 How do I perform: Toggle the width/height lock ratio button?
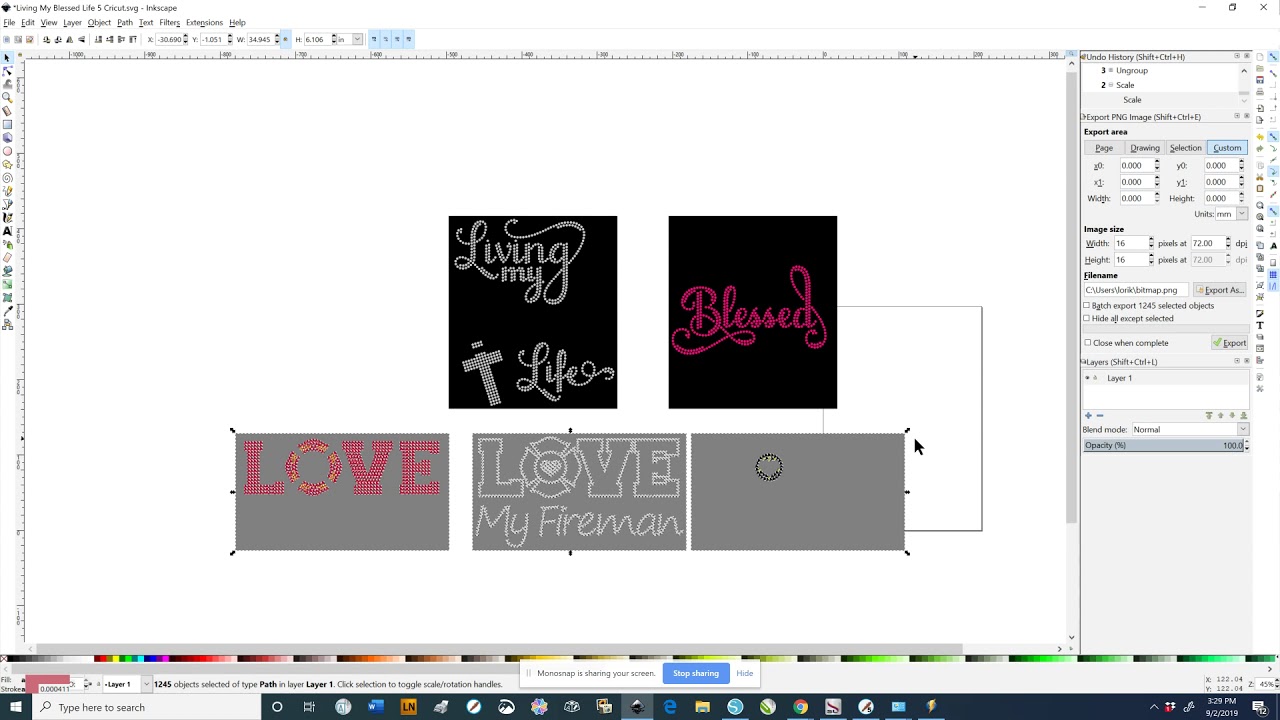(x=285, y=39)
